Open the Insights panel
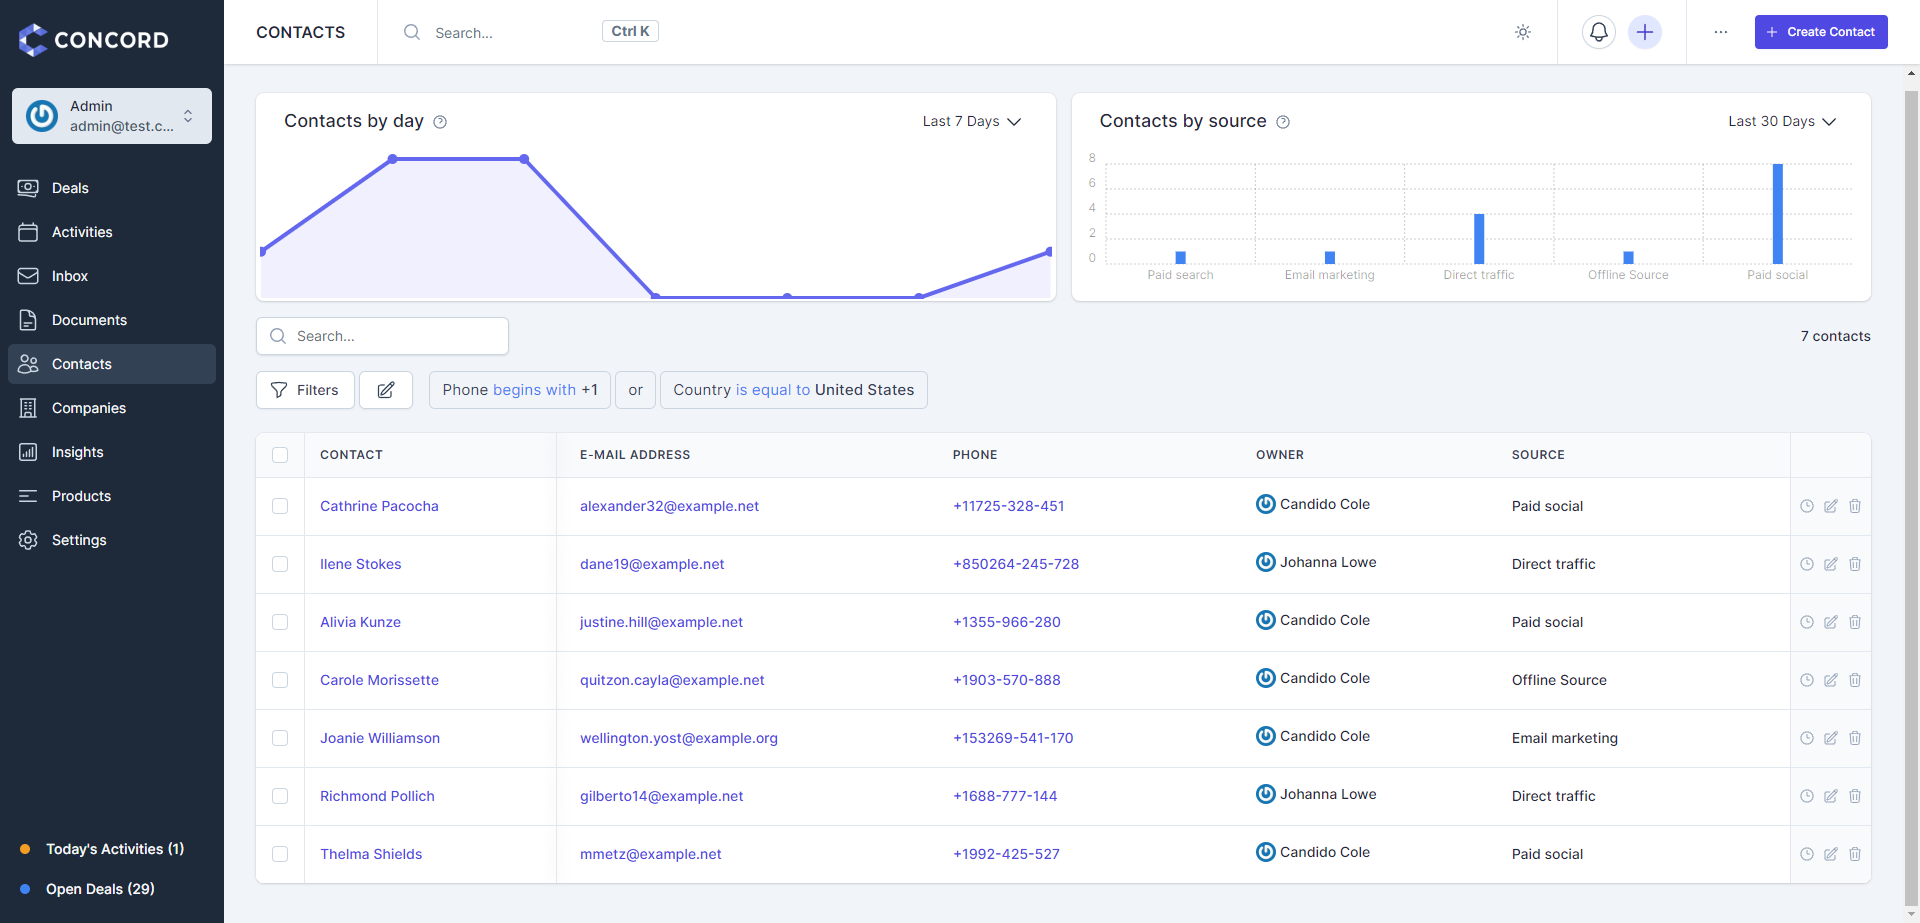The image size is (1920, 923). pos(77,452)
